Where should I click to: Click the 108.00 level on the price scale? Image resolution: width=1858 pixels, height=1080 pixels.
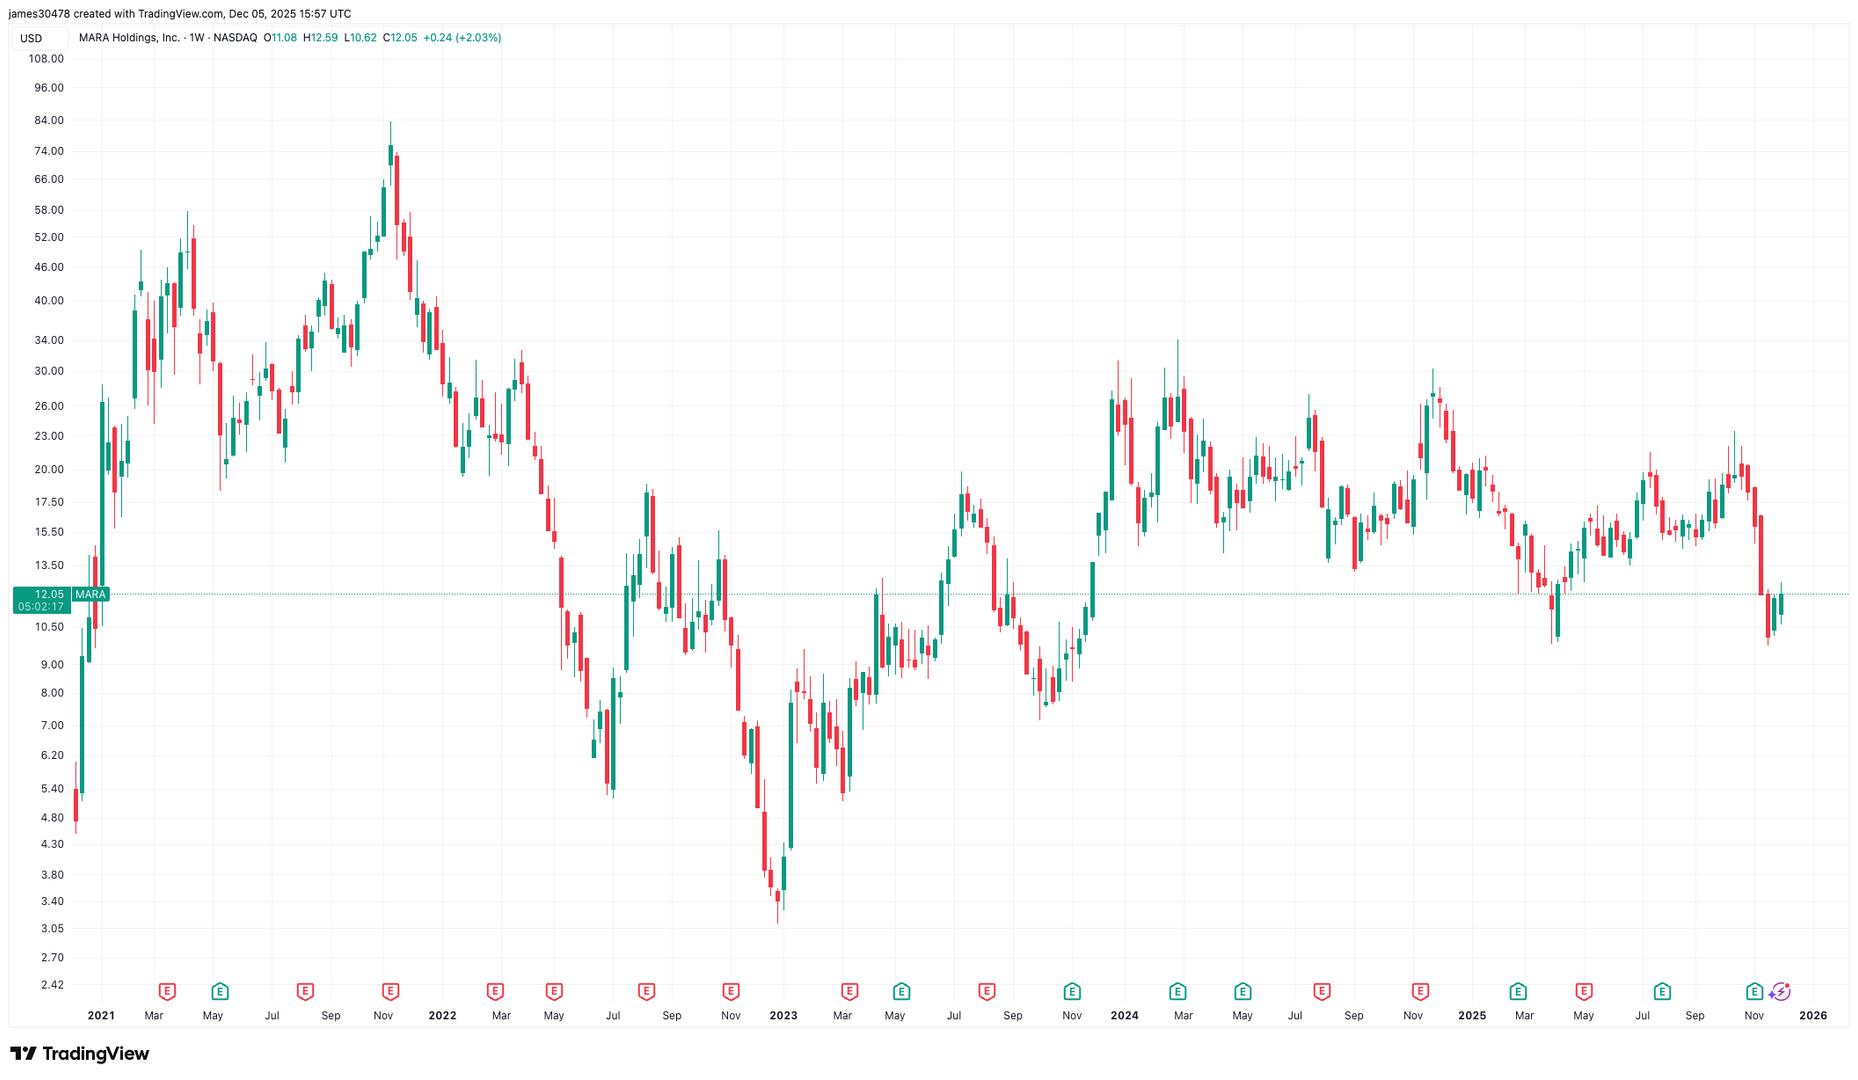[x=45, y=59]
